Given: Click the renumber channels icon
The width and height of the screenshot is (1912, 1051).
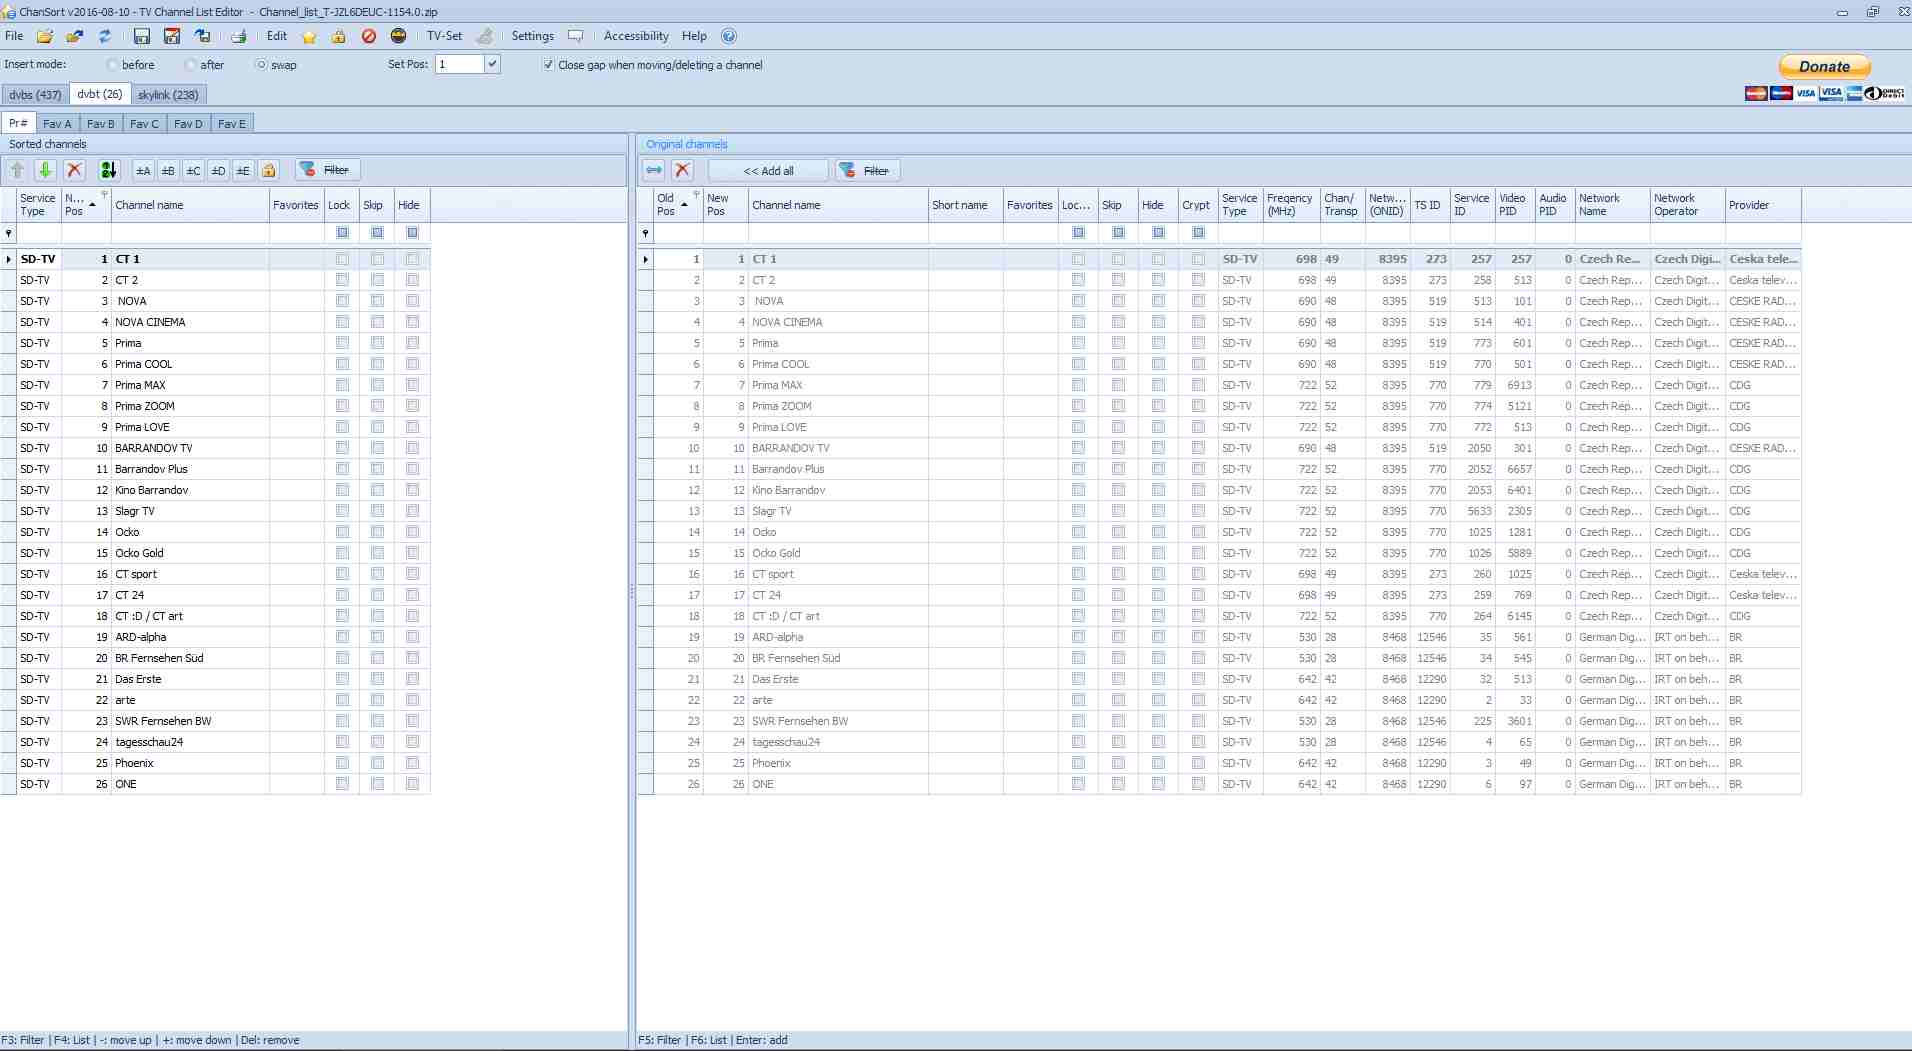Looking at the screenshot, I should 109,170.
